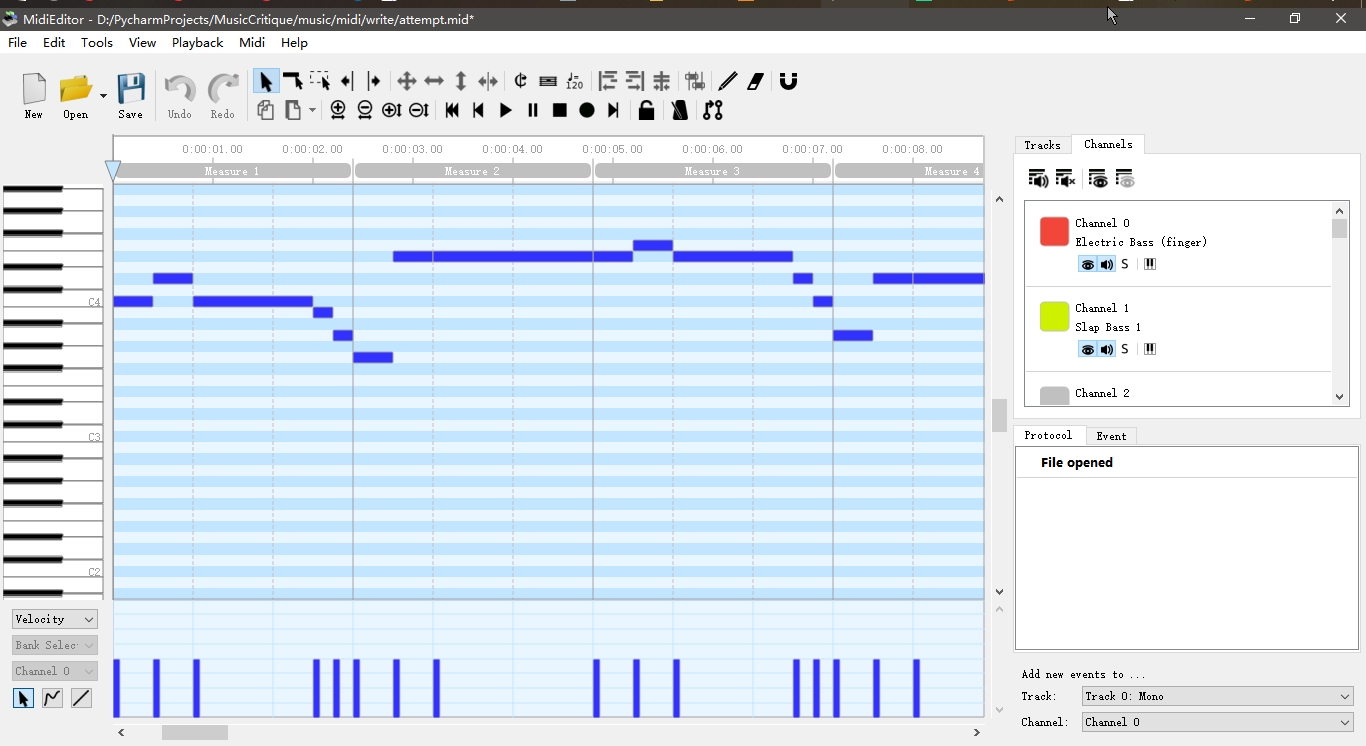Viewport: 1366px width, 746px height.
Task: Open the Protocol tab
Action: 1048,435
